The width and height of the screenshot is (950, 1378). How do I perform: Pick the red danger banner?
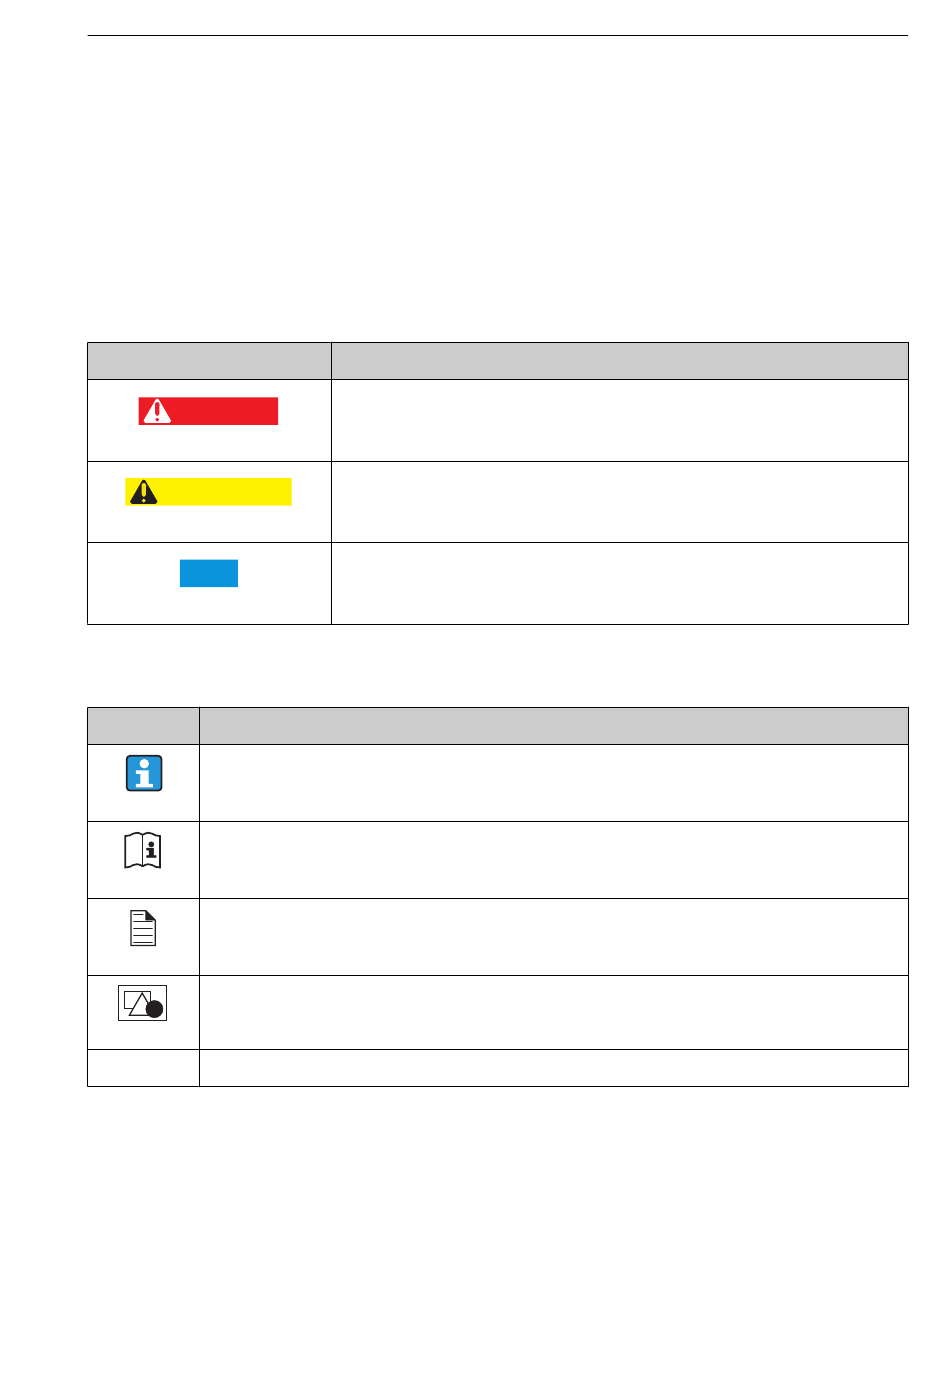(208, 411)
